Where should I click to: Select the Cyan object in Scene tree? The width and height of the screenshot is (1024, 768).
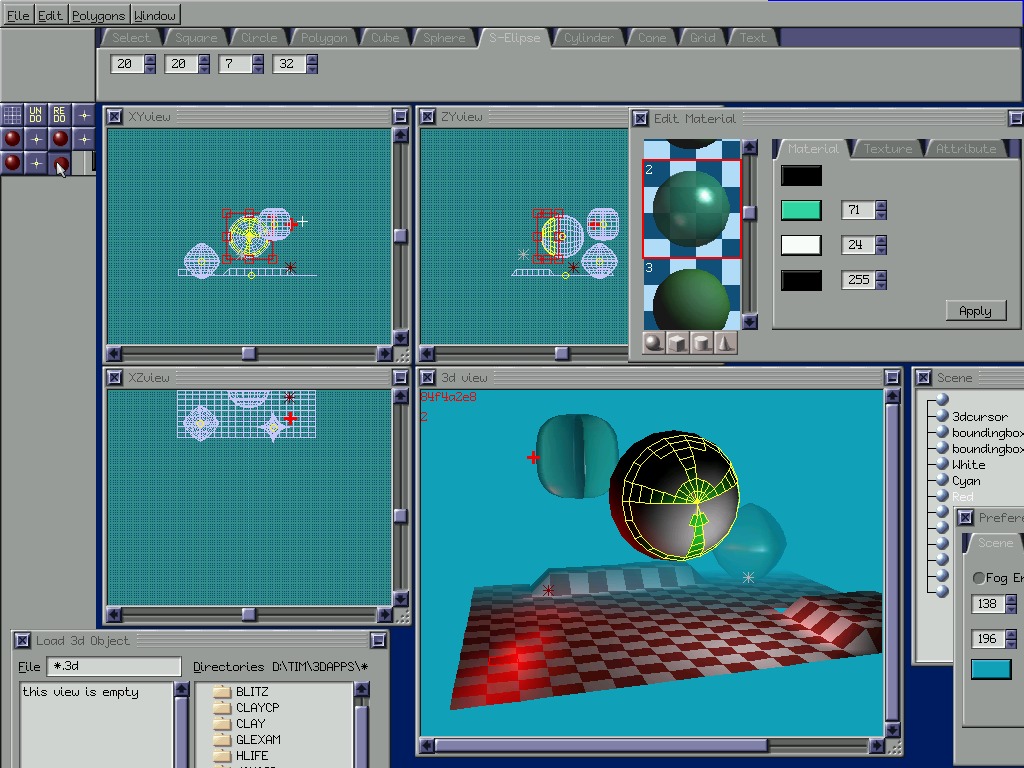click(x=966, y=481)
